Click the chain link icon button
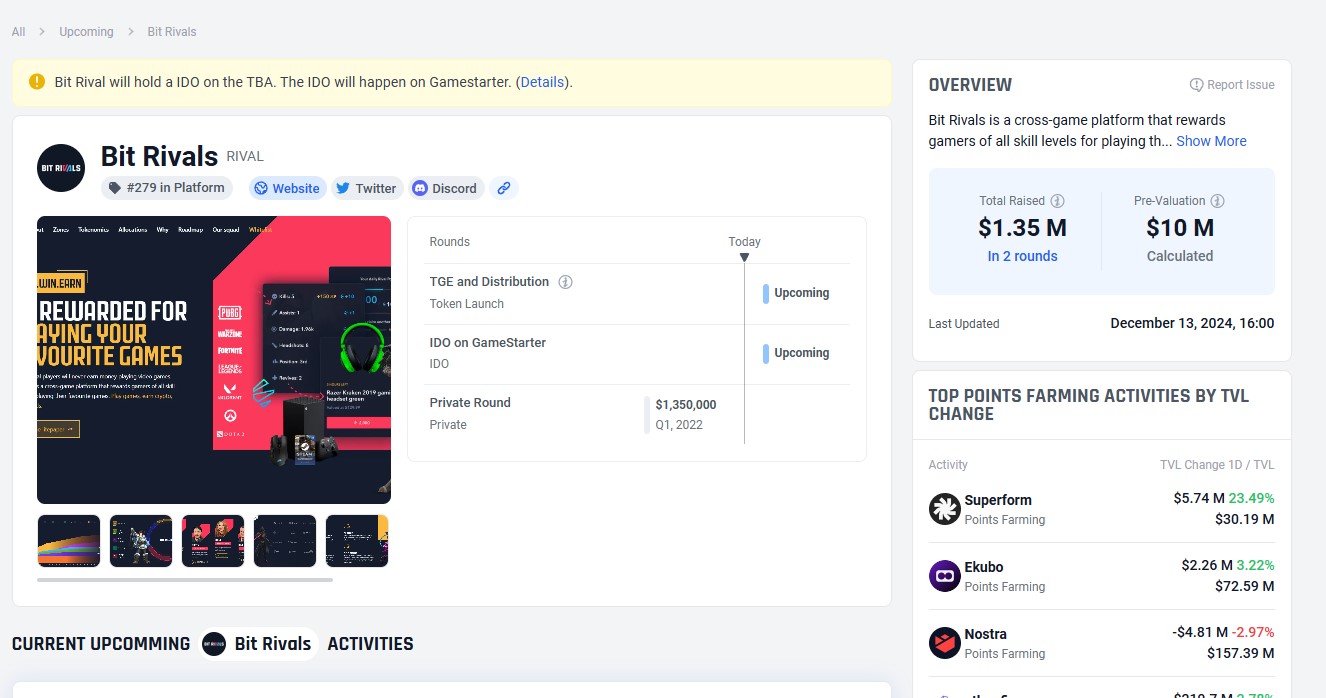The height and width of the screenshot is (698, 1326). point(504,188)
